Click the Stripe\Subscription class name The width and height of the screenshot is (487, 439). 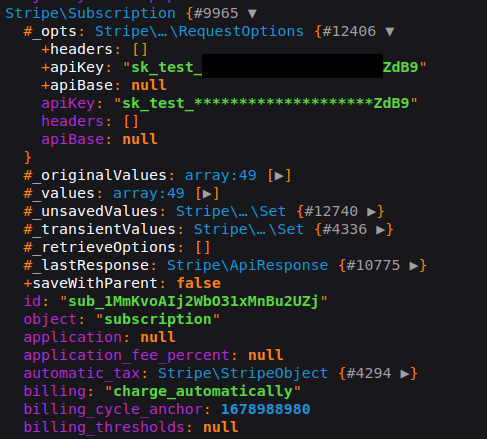tap(90, 14)
